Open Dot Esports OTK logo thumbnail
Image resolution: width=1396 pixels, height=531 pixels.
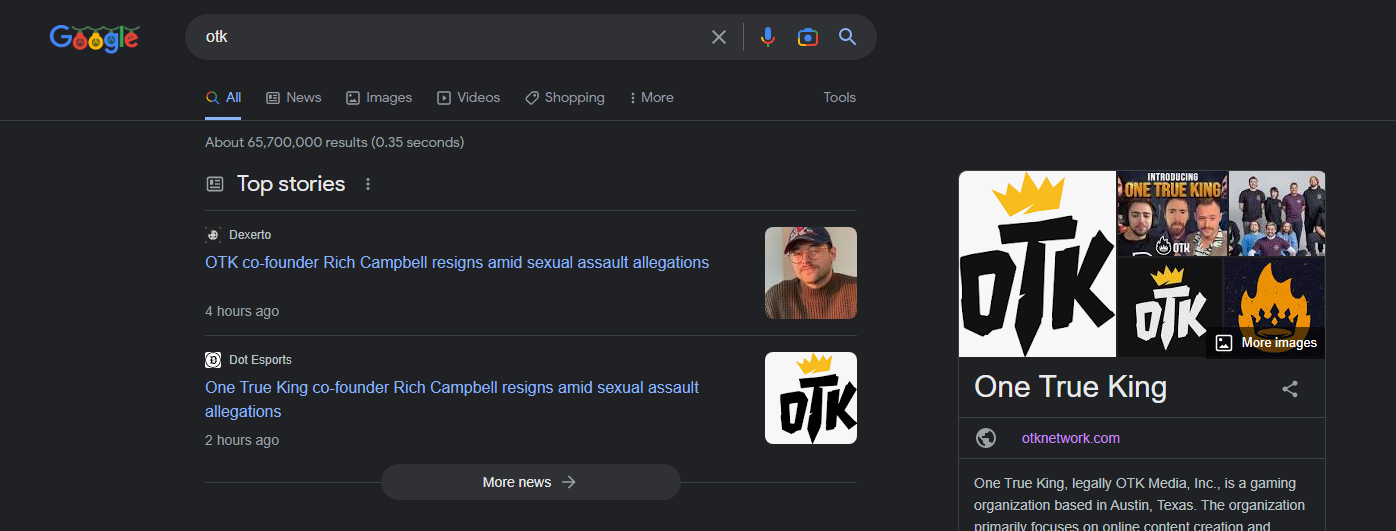click(x=811, y=398)
